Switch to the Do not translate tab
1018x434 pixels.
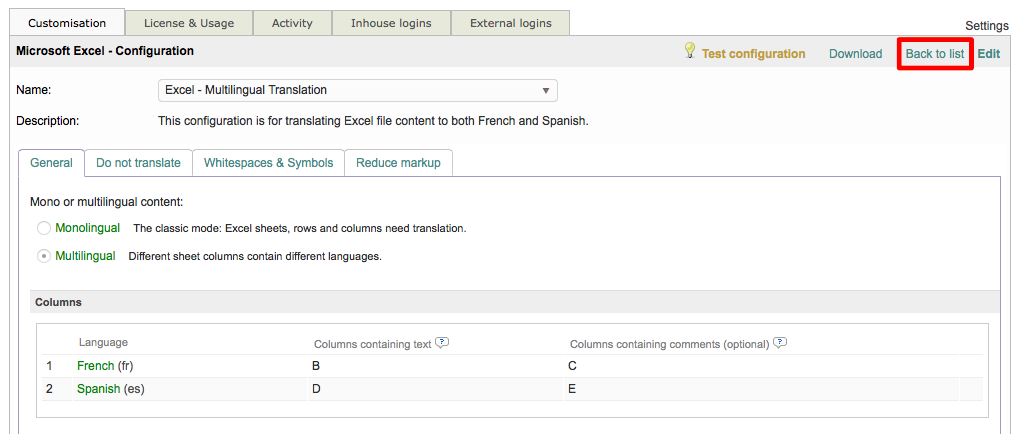(x=138, y=163)
